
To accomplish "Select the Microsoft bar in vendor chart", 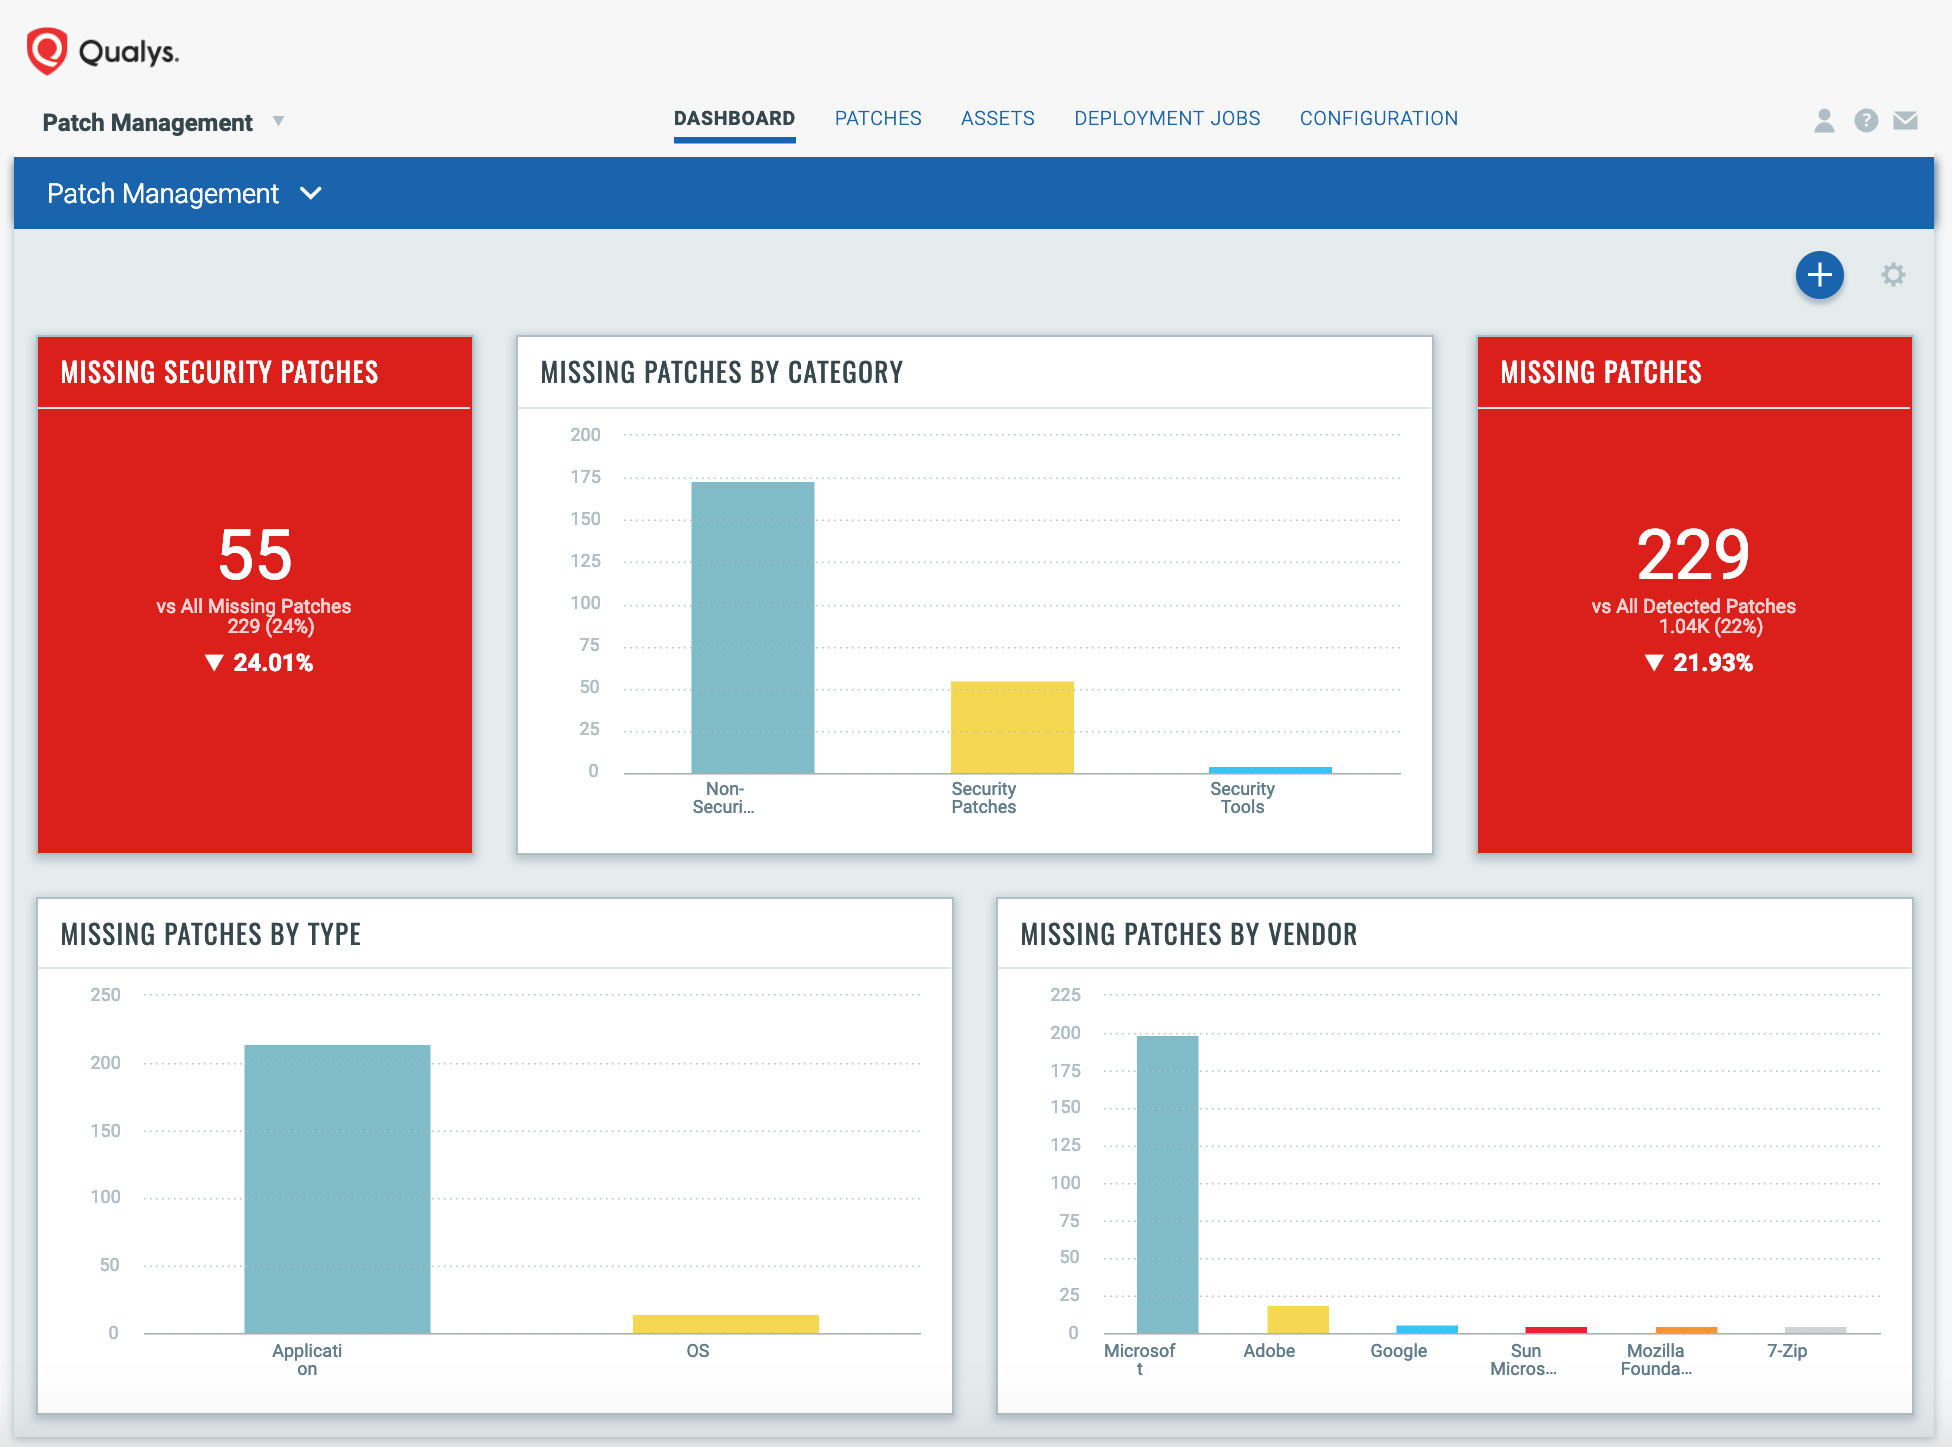I will coord(1166,1184).
